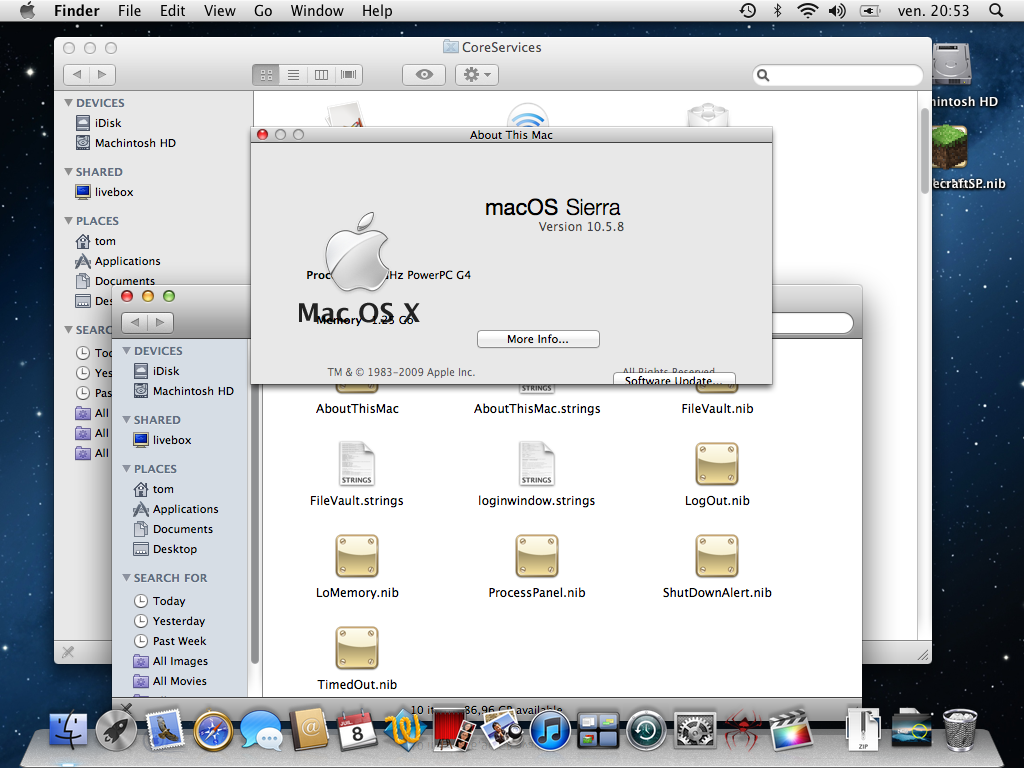Open the Go menu
1024x768 pixels.
[263, 10]
